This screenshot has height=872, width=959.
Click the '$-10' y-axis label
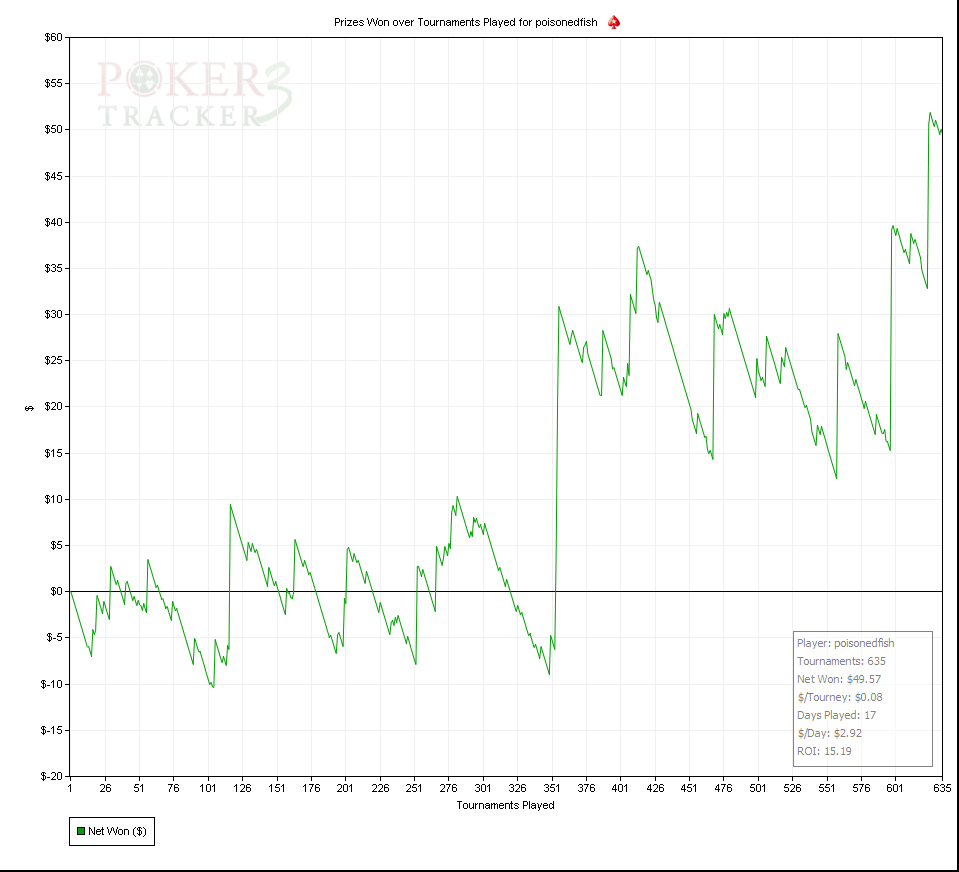coord(51,684)
